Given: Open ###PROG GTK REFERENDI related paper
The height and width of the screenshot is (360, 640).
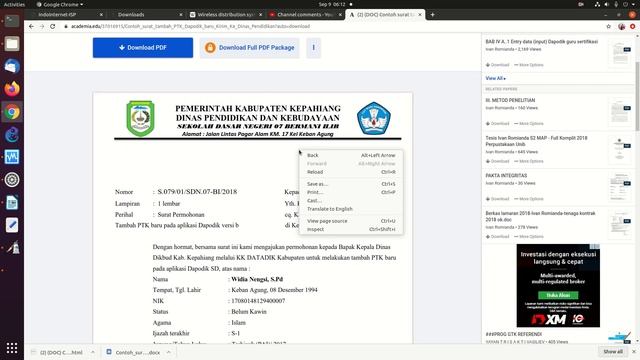Looking at the screenshot, I should 513,334.
